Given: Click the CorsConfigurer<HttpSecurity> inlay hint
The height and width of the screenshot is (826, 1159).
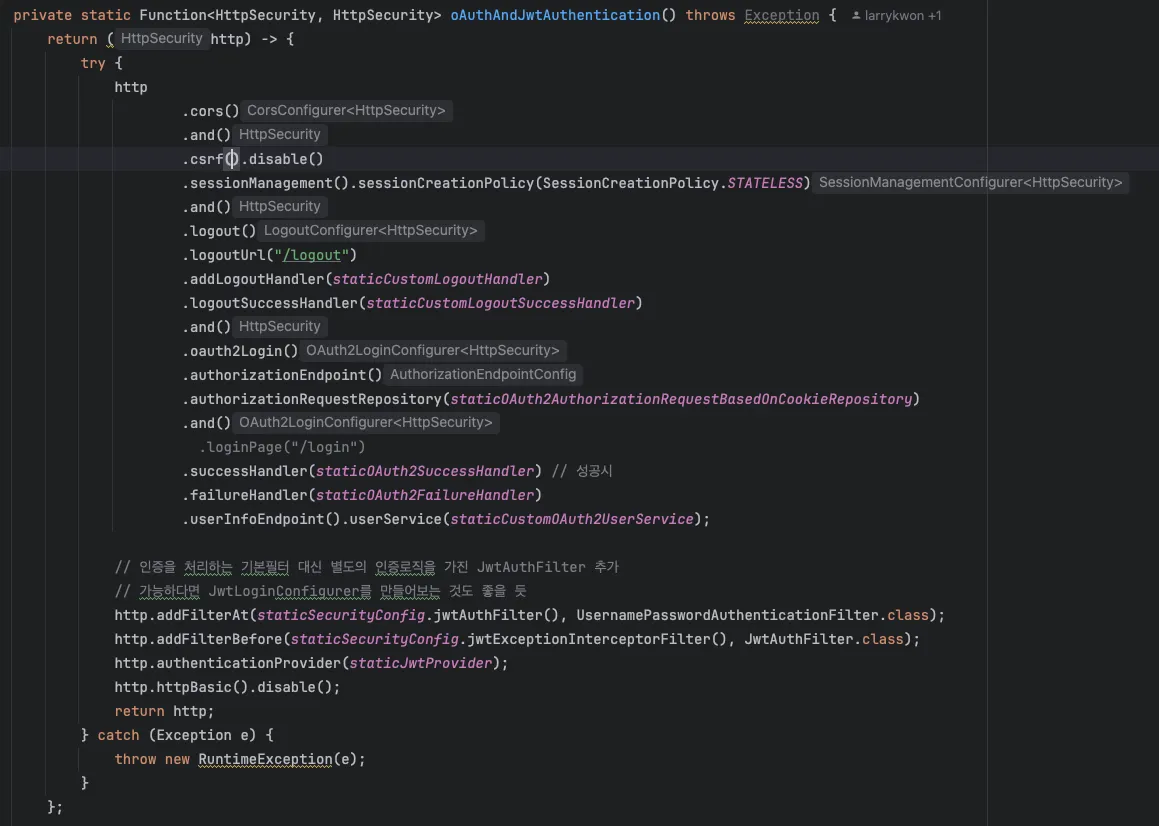Looking at the screenshot, I should pyautogui.click(x=346, y=110).
